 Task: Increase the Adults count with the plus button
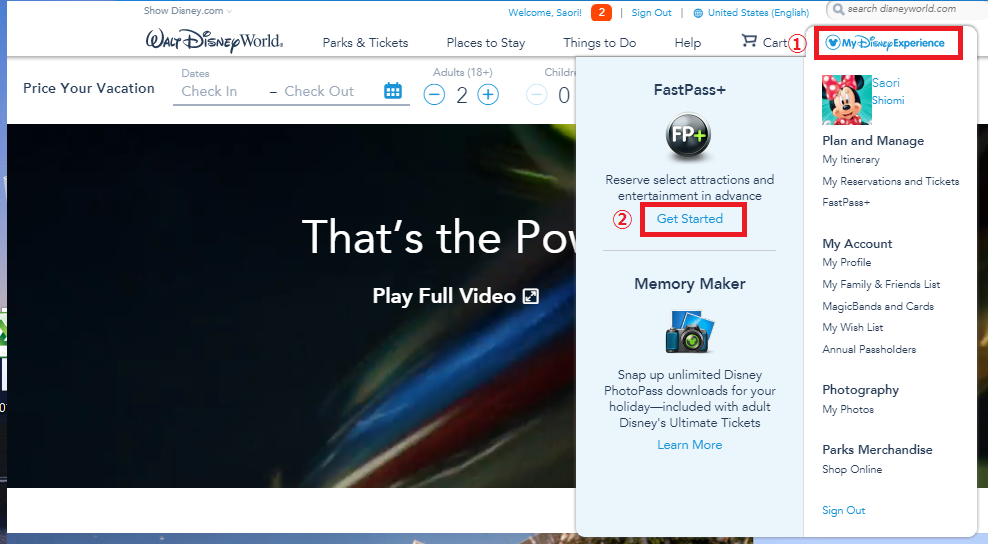[488, 95]
